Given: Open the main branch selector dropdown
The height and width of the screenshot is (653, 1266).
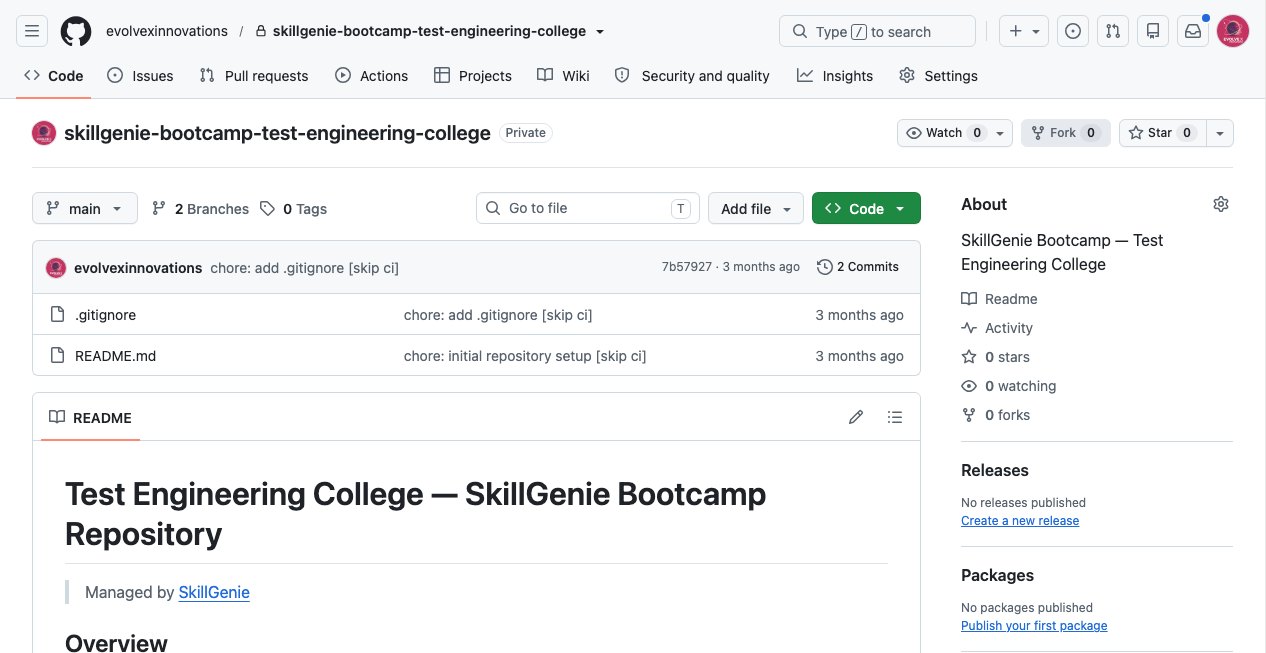Looking at the screenshot, I should click(x=85, y=208).
